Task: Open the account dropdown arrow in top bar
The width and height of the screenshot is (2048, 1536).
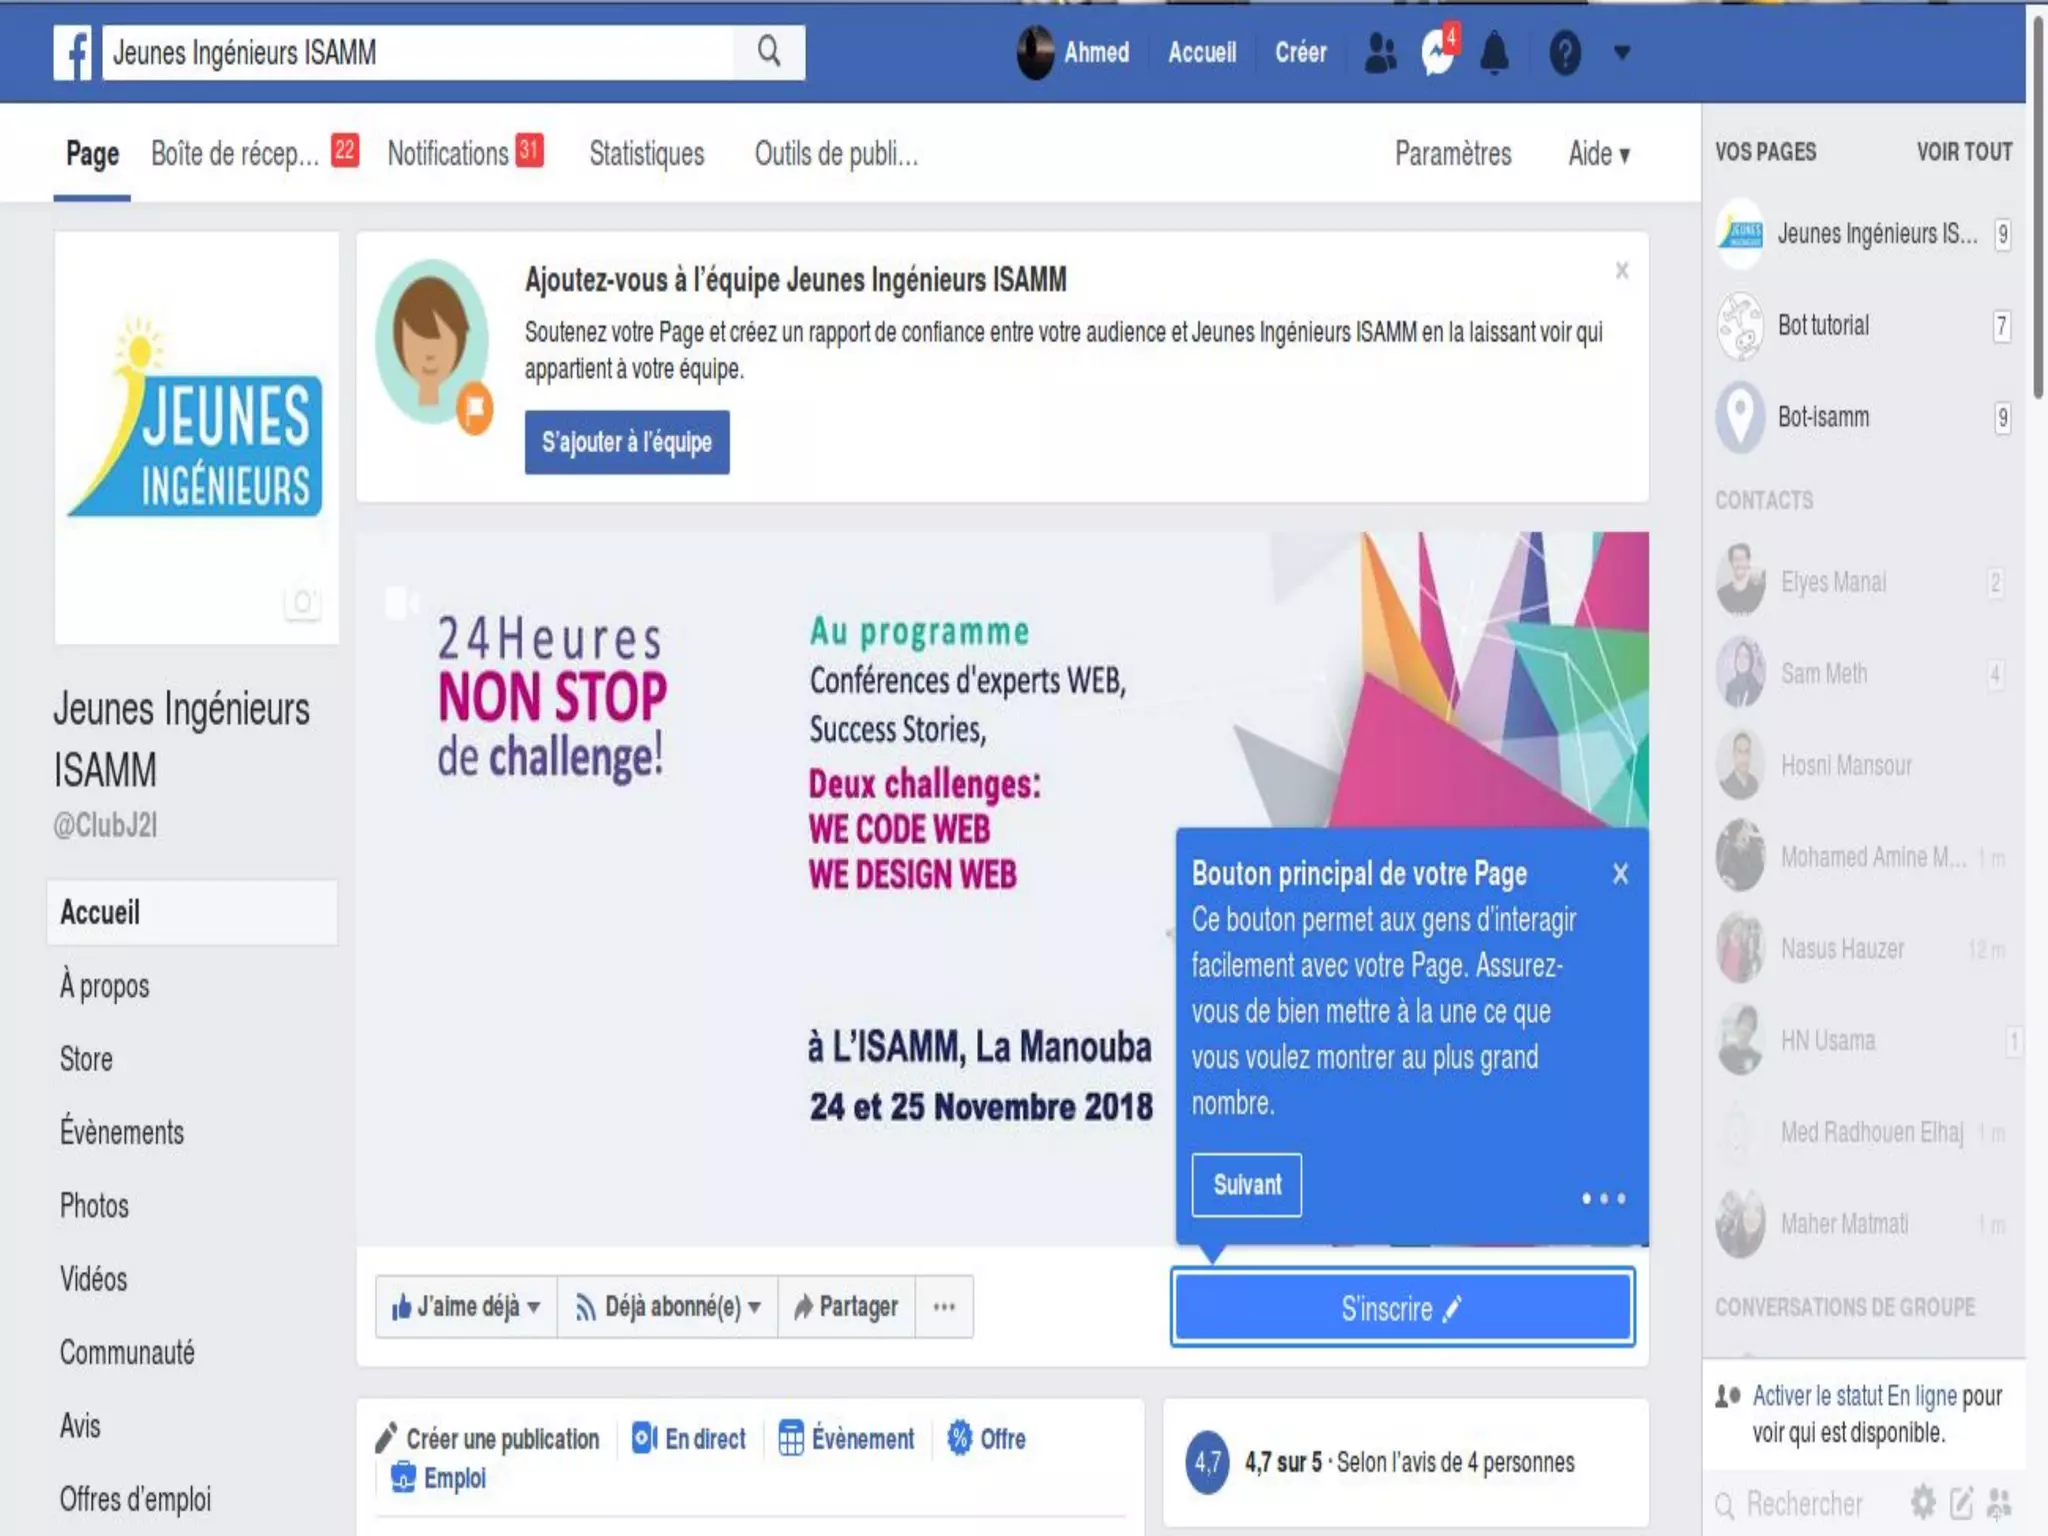Action: coord(1622,53)
